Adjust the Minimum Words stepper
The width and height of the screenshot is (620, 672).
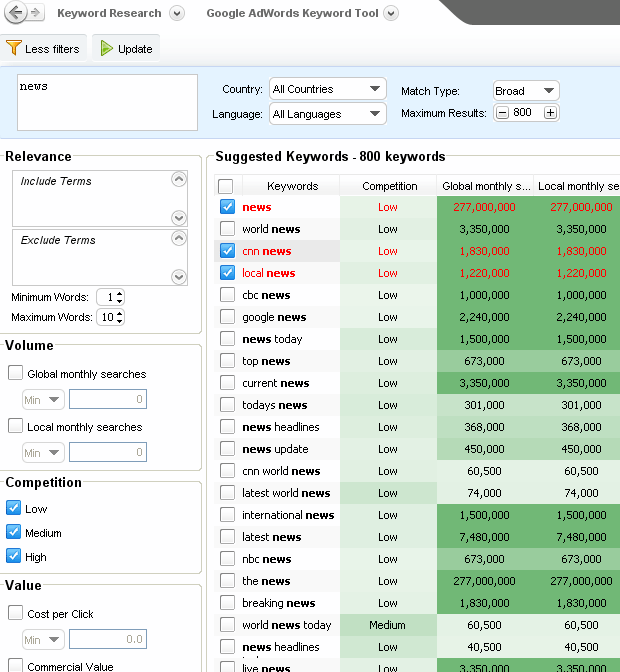[119, 297]
